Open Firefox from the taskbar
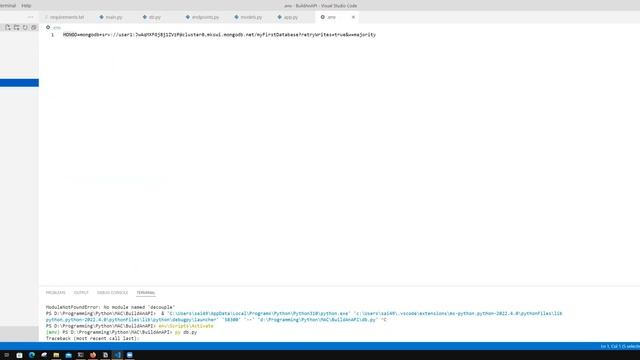The height and width of the screenshot is (360, 640). pos(93,355)
